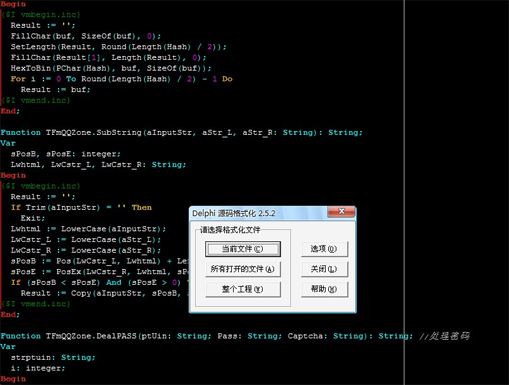Click the 'sPosE := PosEx(LwCstr_R' line
The height and width of the screenshot is (385, 509).
100,272
